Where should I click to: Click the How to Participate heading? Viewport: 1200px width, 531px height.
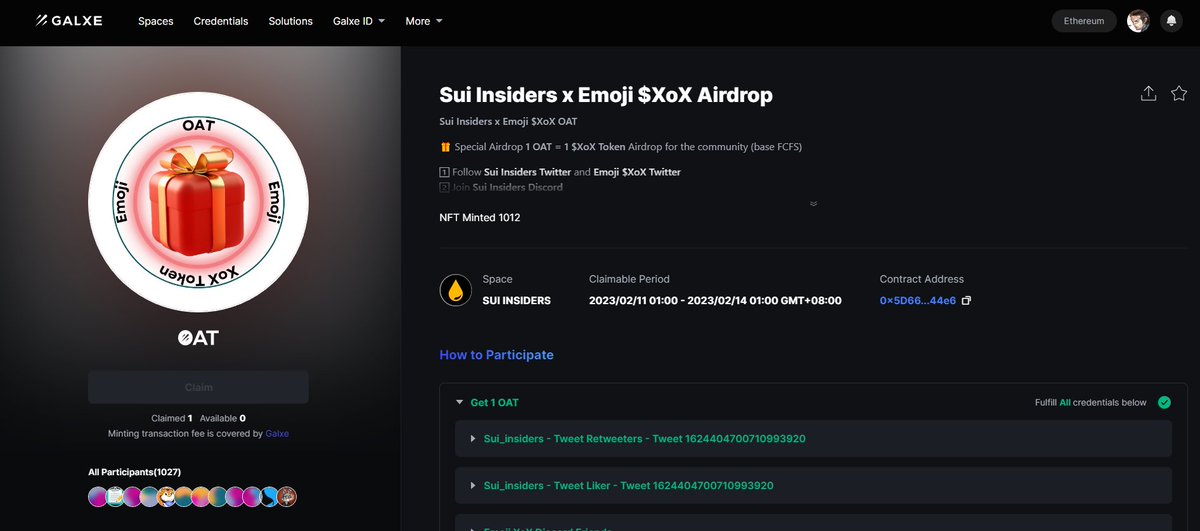496,355
